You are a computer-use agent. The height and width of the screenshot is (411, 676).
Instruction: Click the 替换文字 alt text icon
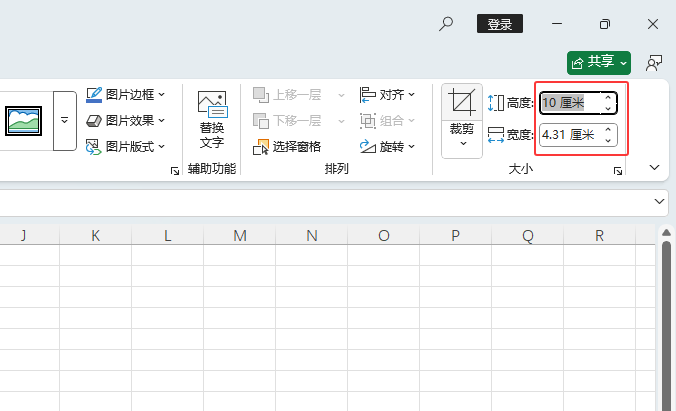tap(212, 104)
